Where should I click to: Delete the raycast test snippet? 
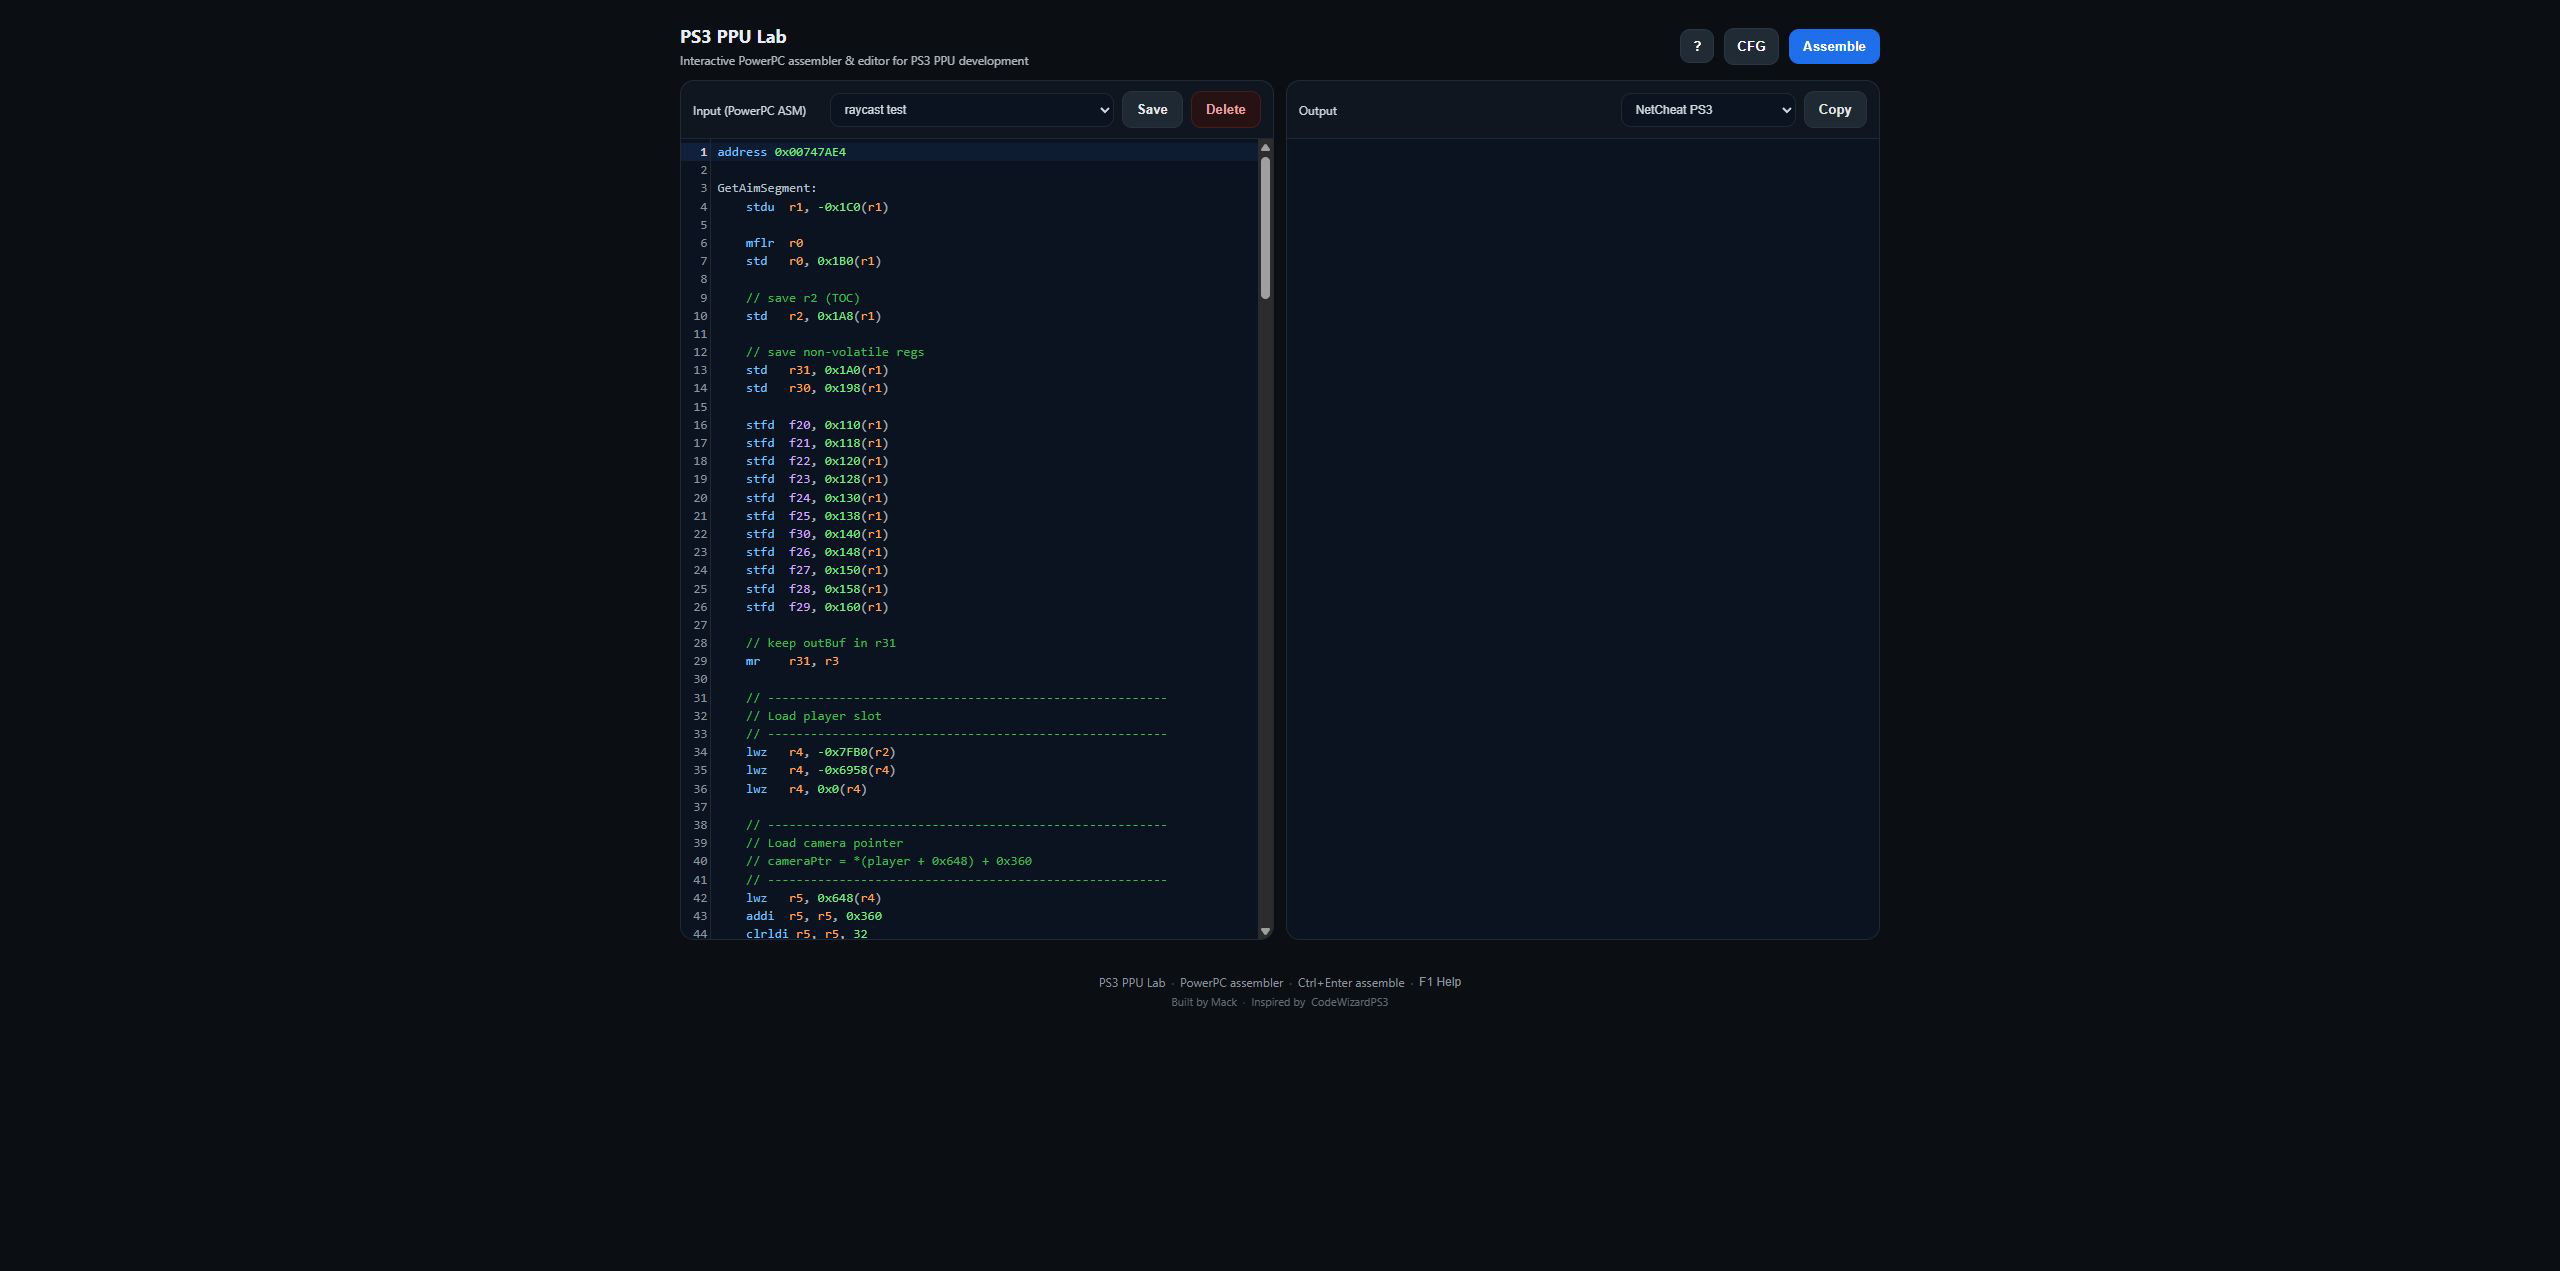[1225, 110]
